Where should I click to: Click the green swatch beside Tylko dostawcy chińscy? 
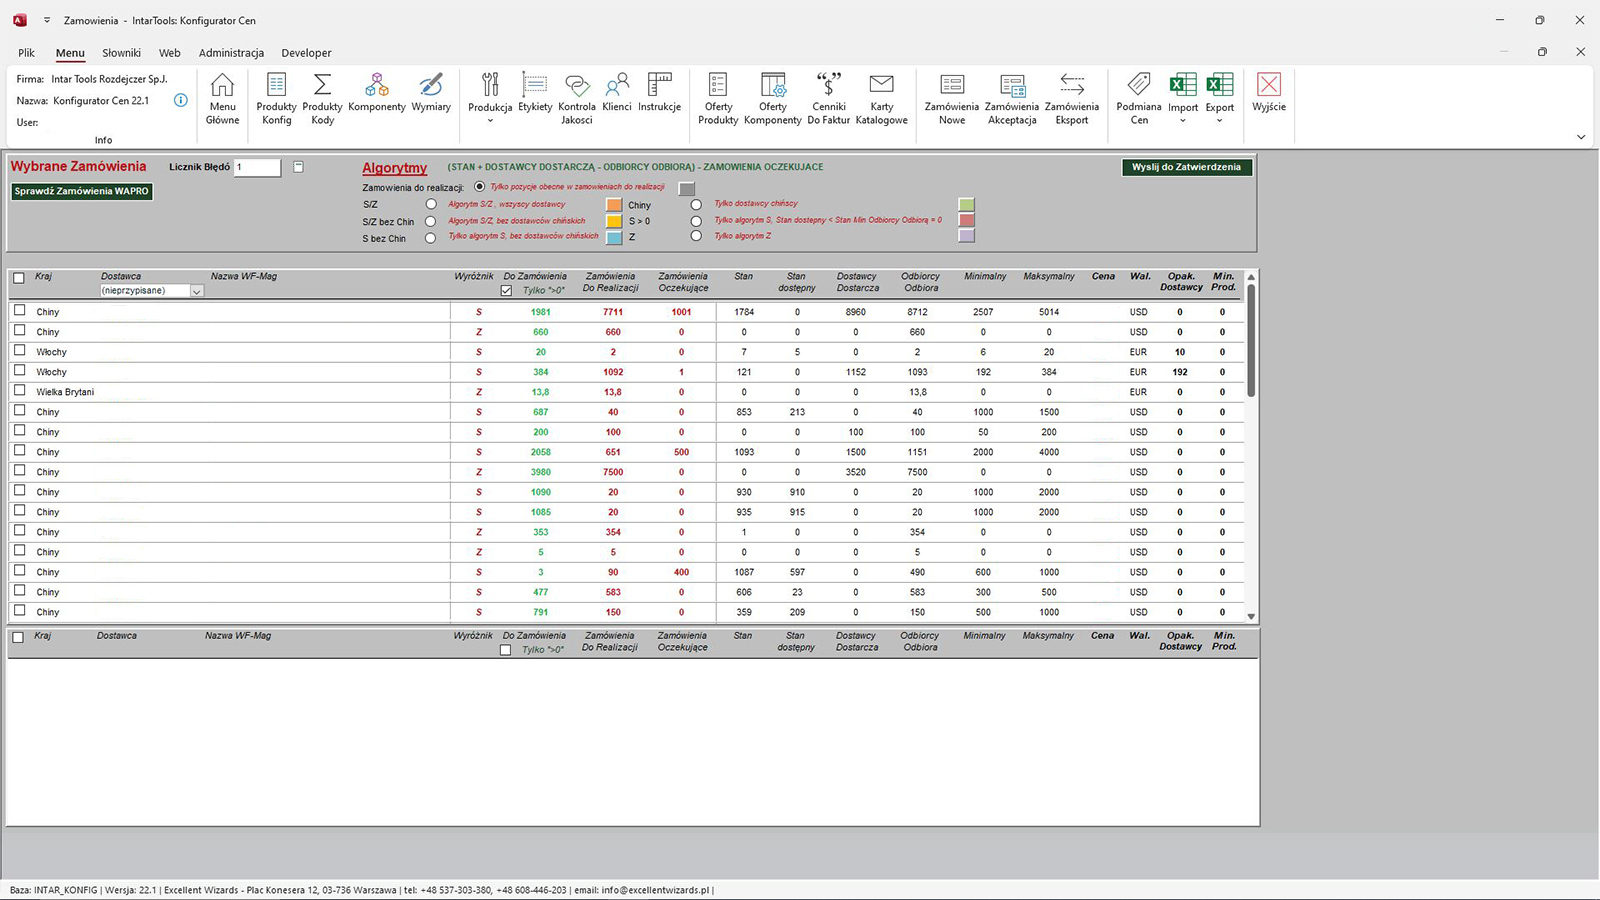966,204
